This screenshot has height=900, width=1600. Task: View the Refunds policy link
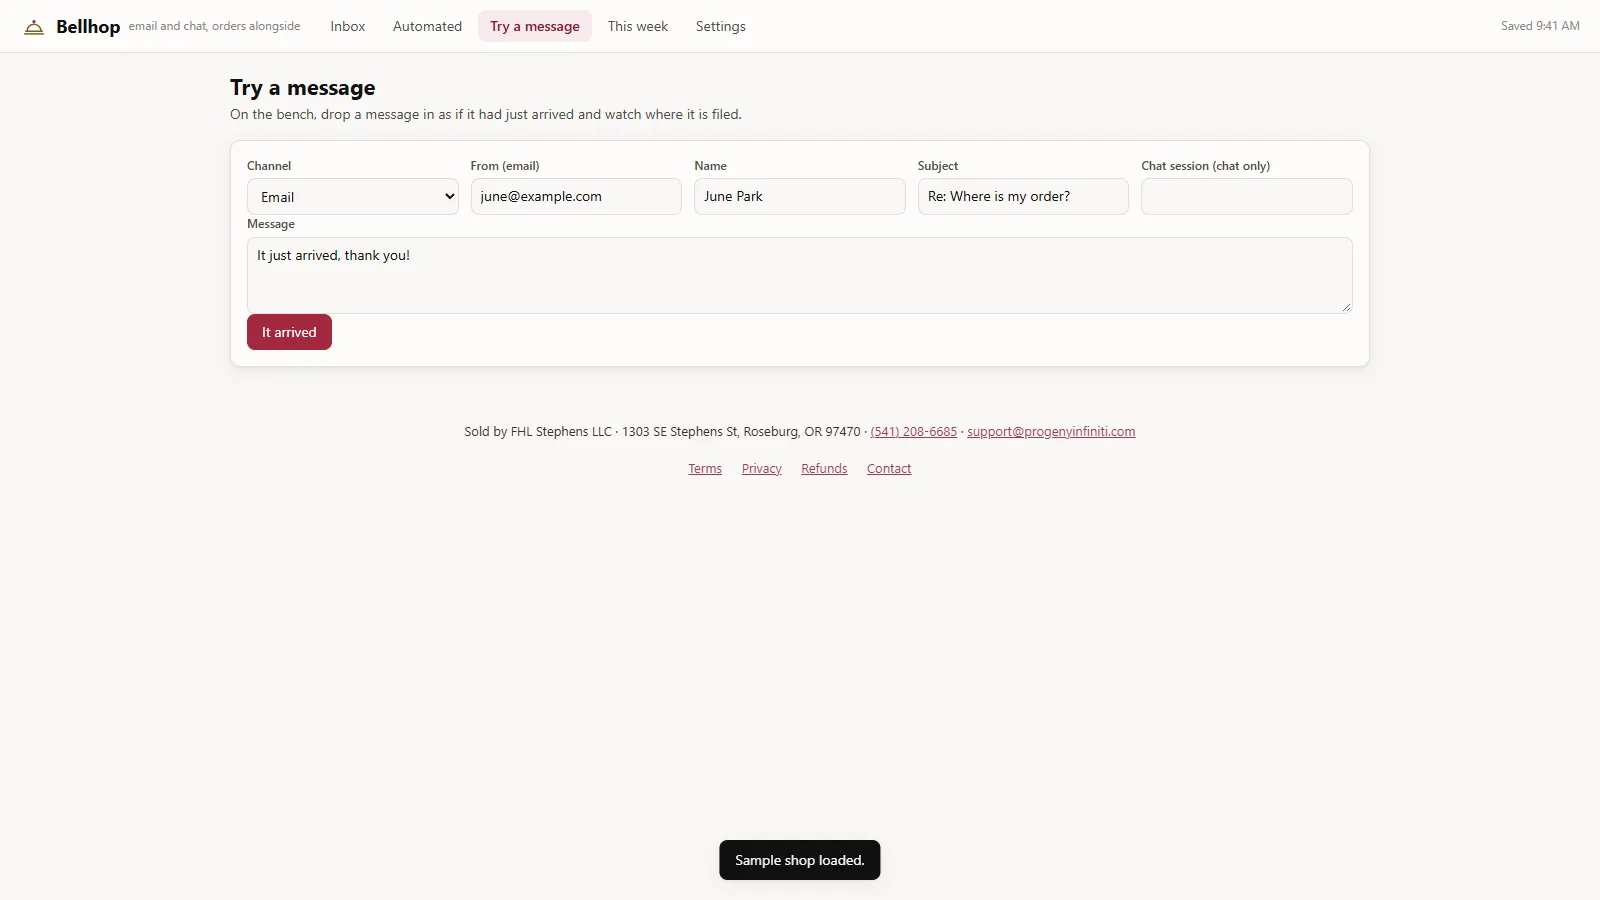point(824,469)
